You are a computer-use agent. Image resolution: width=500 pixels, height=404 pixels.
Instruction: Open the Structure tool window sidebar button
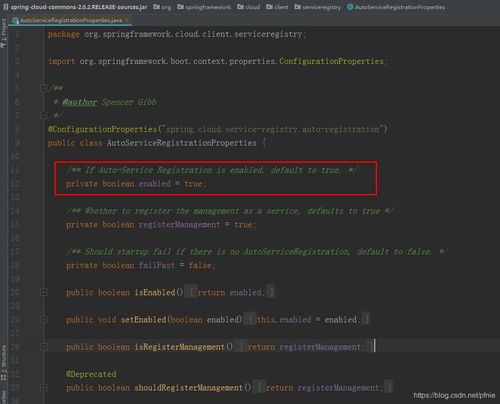click(x=4, y=363)
